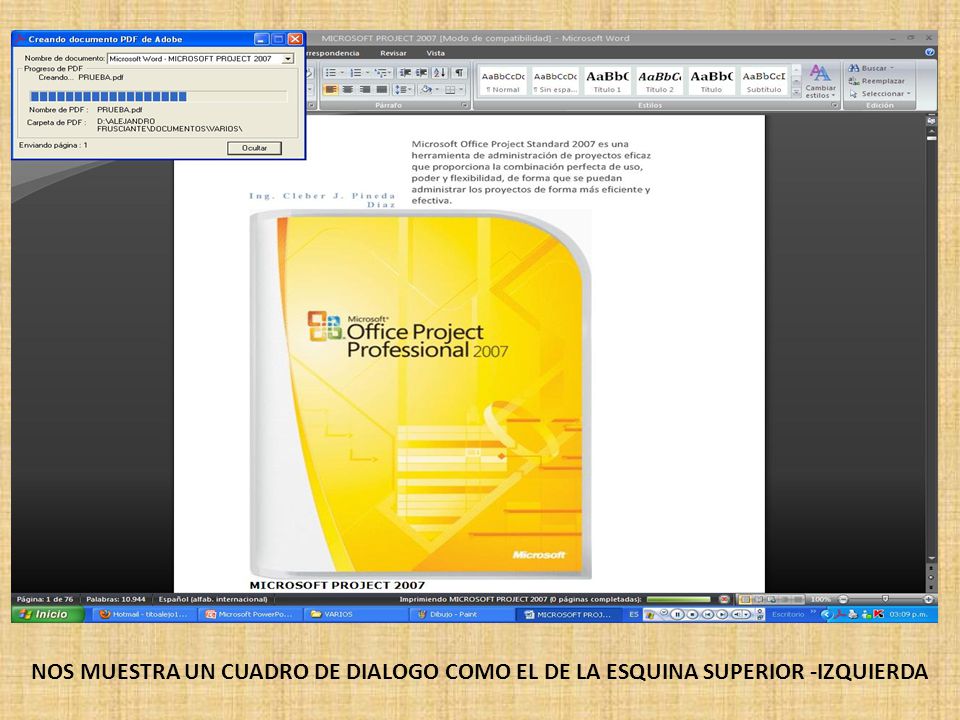Select print layout view icon
Viewport: 960px width, 720px height.
click(745, 599)
